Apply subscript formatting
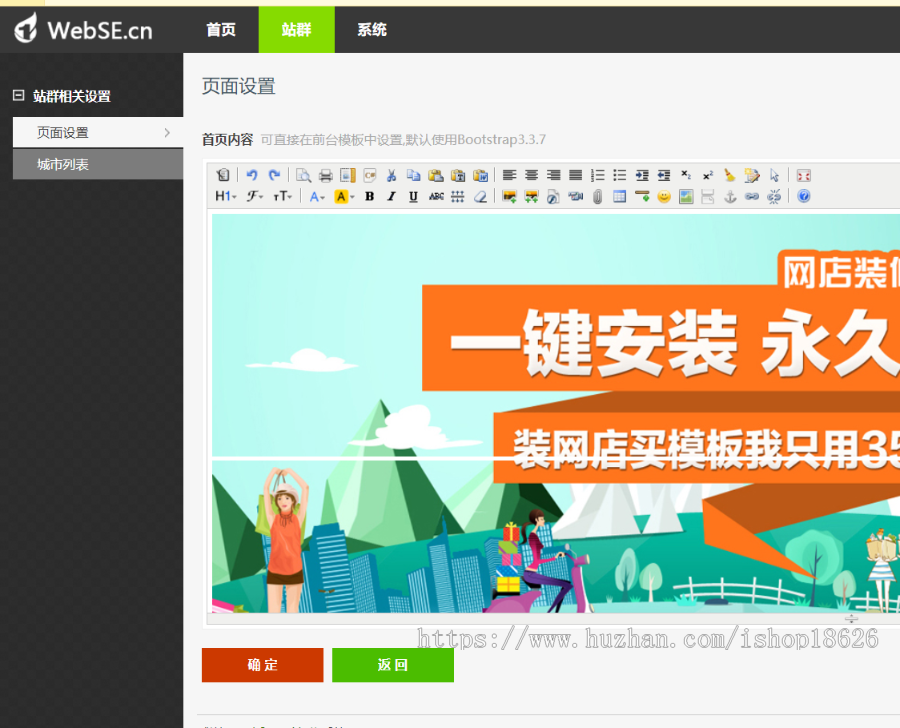900x728 pixels. 686,175
